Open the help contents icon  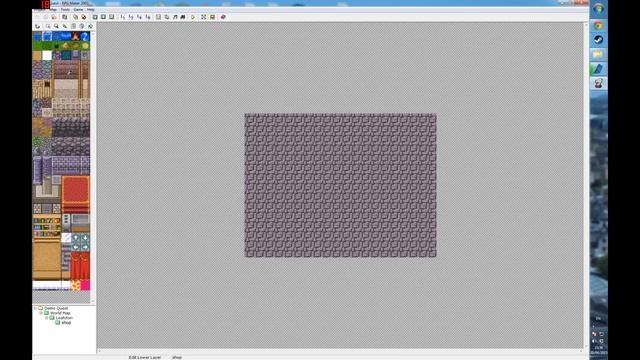[223, 17]
